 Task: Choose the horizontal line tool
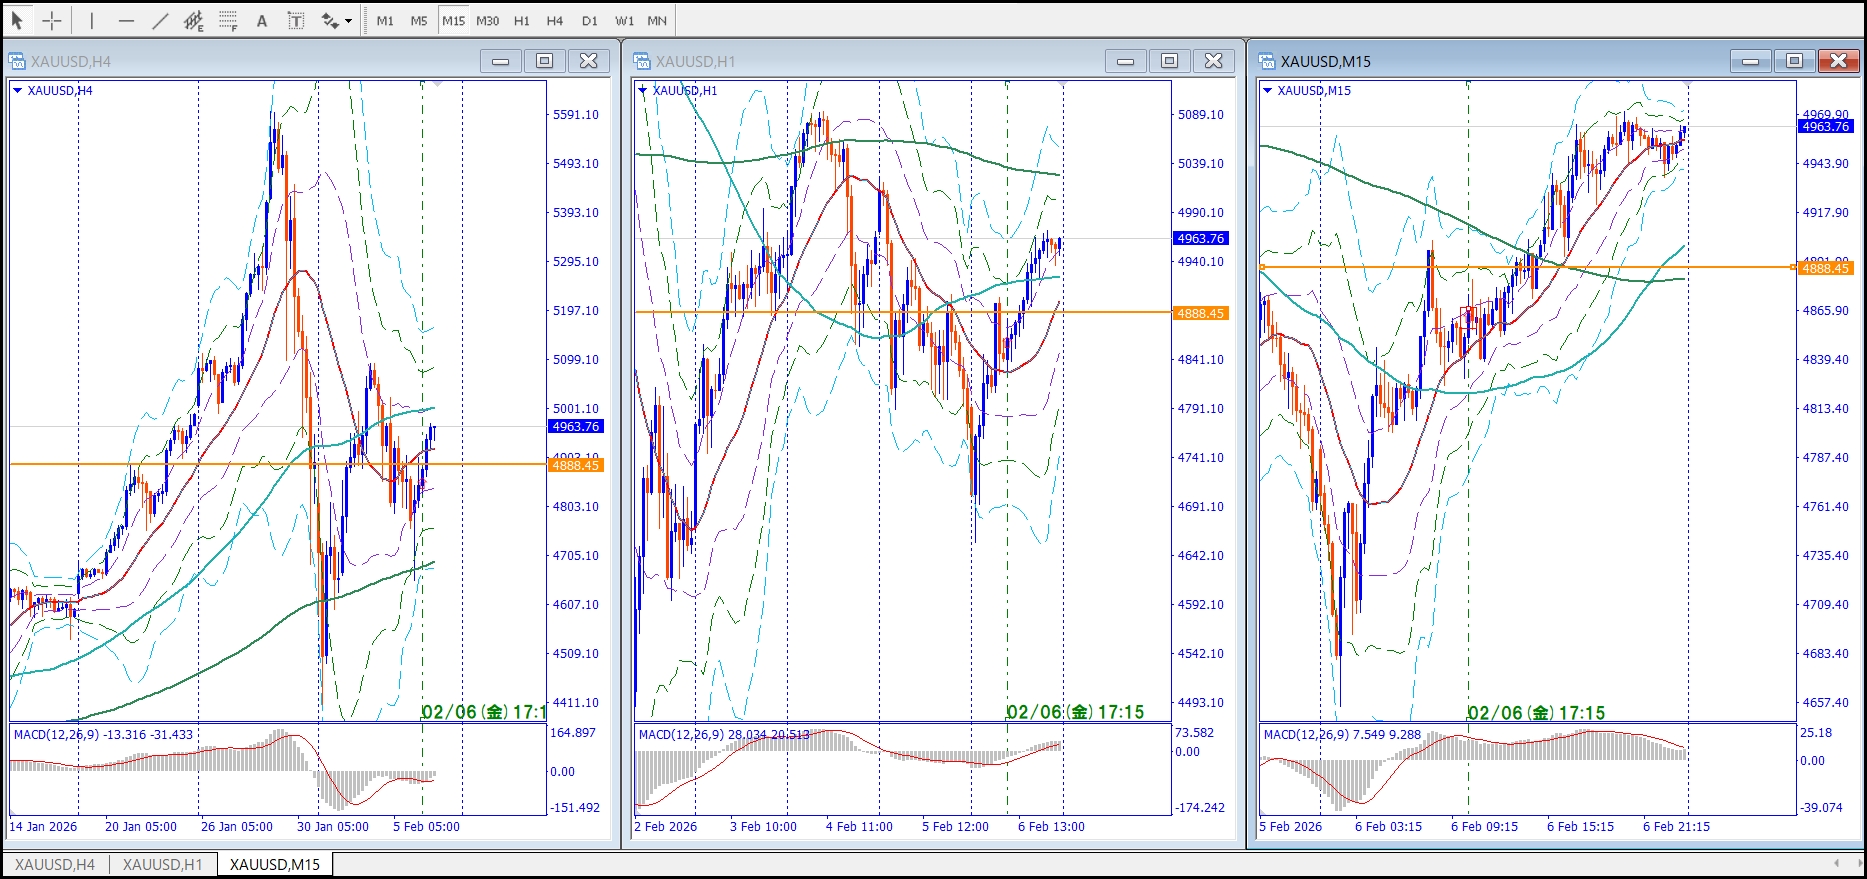[x=126, y=20]
